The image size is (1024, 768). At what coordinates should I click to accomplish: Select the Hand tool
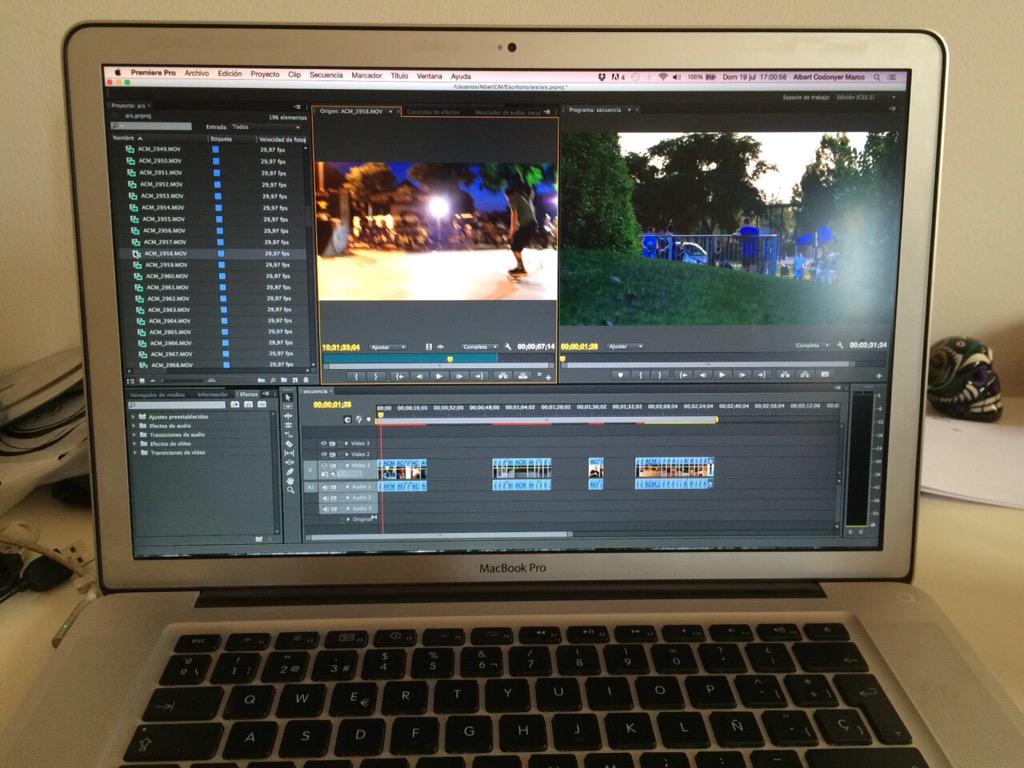289,481
